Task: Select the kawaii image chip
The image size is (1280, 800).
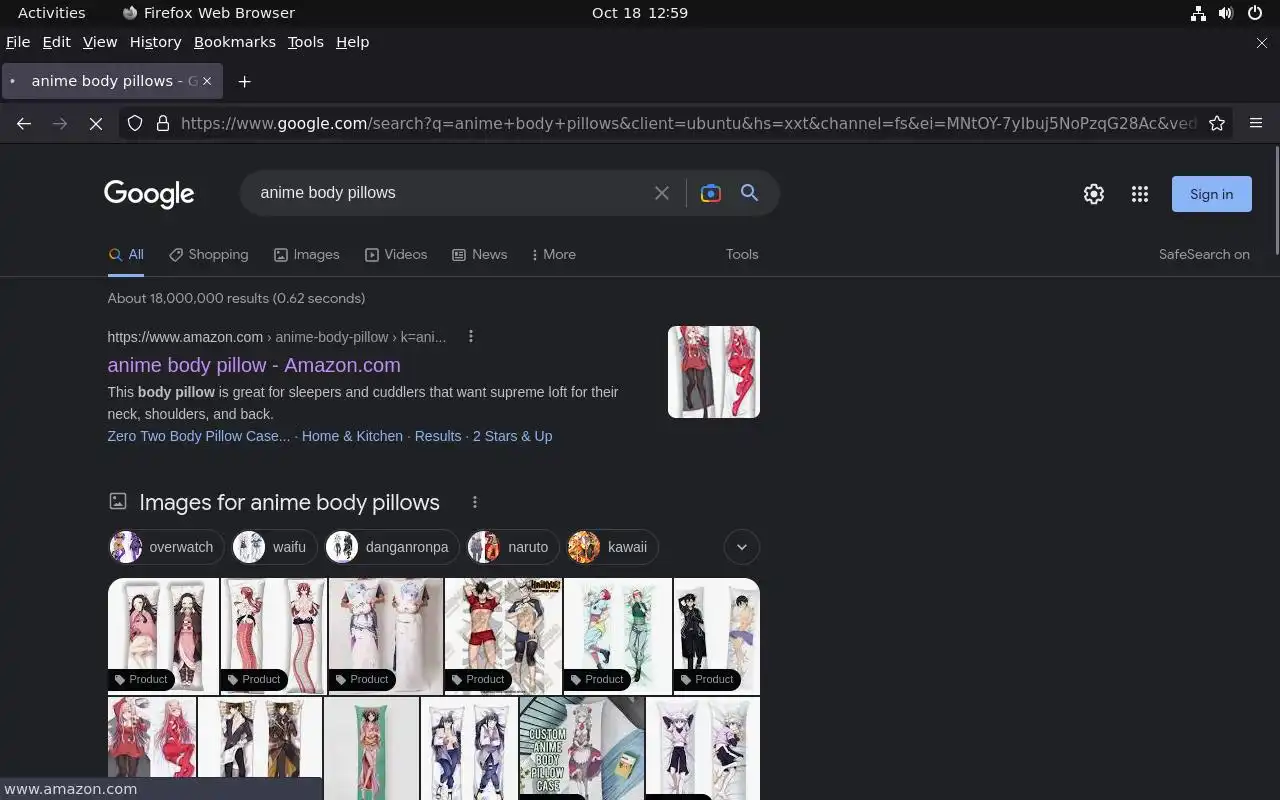Action: tap(613, 547)
